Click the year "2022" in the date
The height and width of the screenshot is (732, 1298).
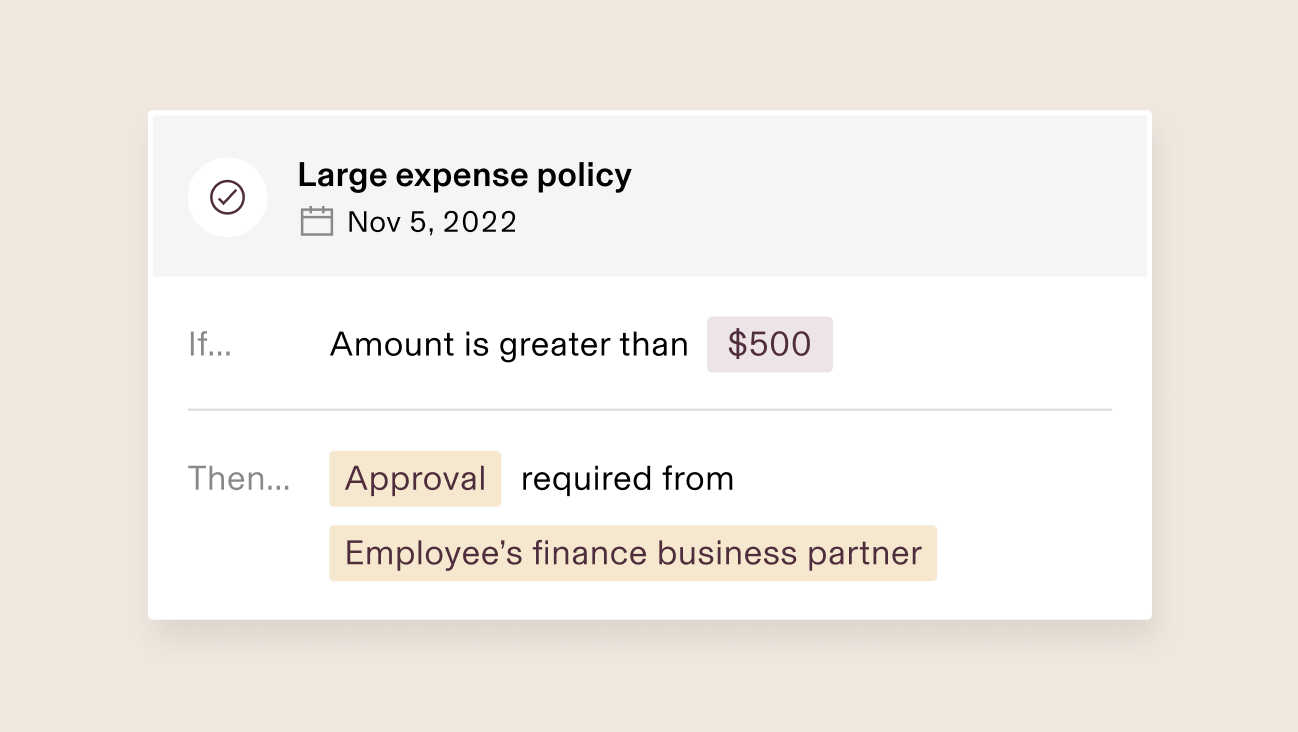tap(480, 222)
